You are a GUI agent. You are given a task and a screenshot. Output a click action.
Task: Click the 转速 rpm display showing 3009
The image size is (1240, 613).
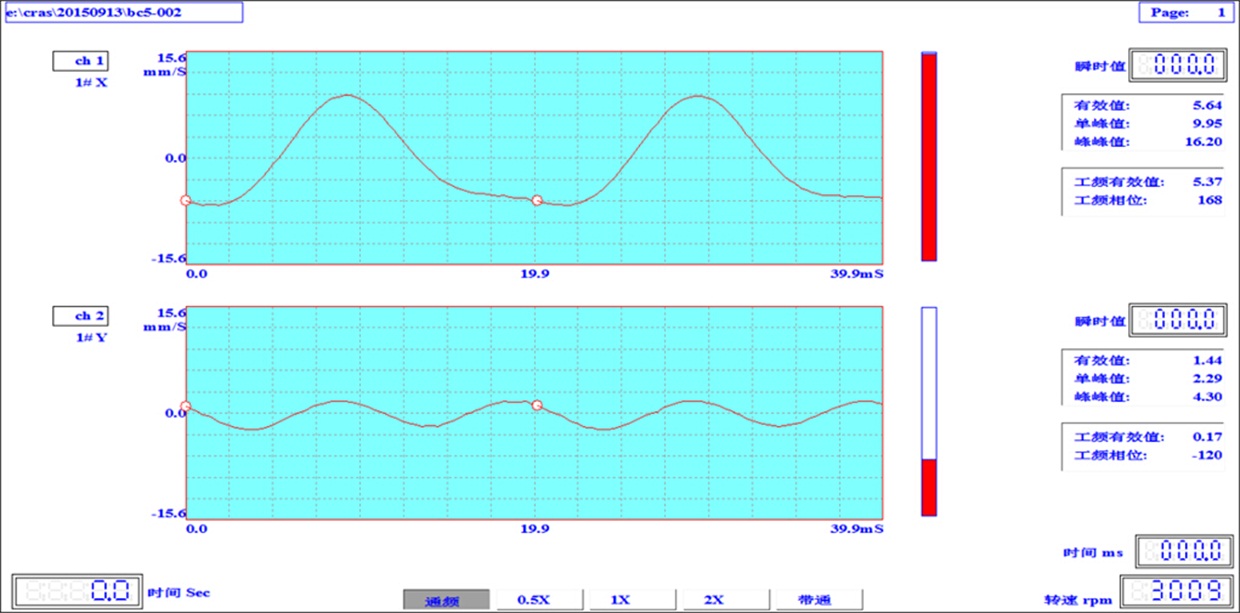(1175, 590)
